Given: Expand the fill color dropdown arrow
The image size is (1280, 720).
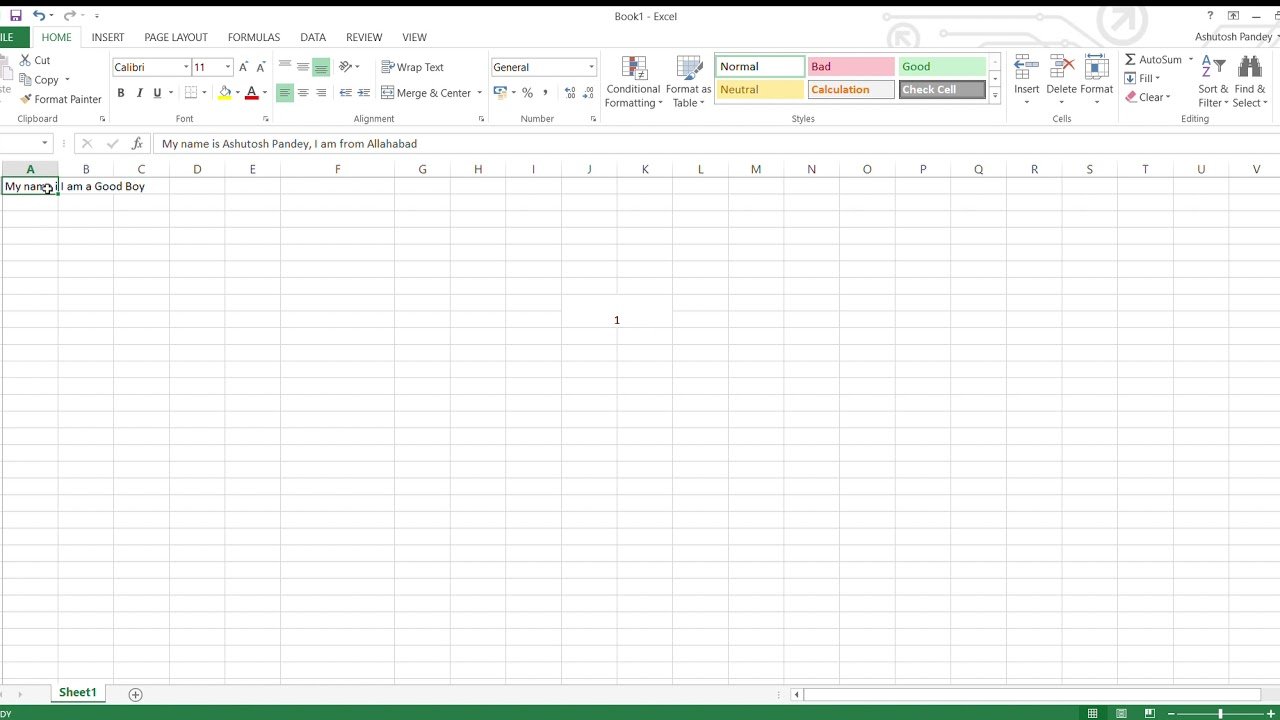Looking at the screenshot, I should tap(238, 93).
